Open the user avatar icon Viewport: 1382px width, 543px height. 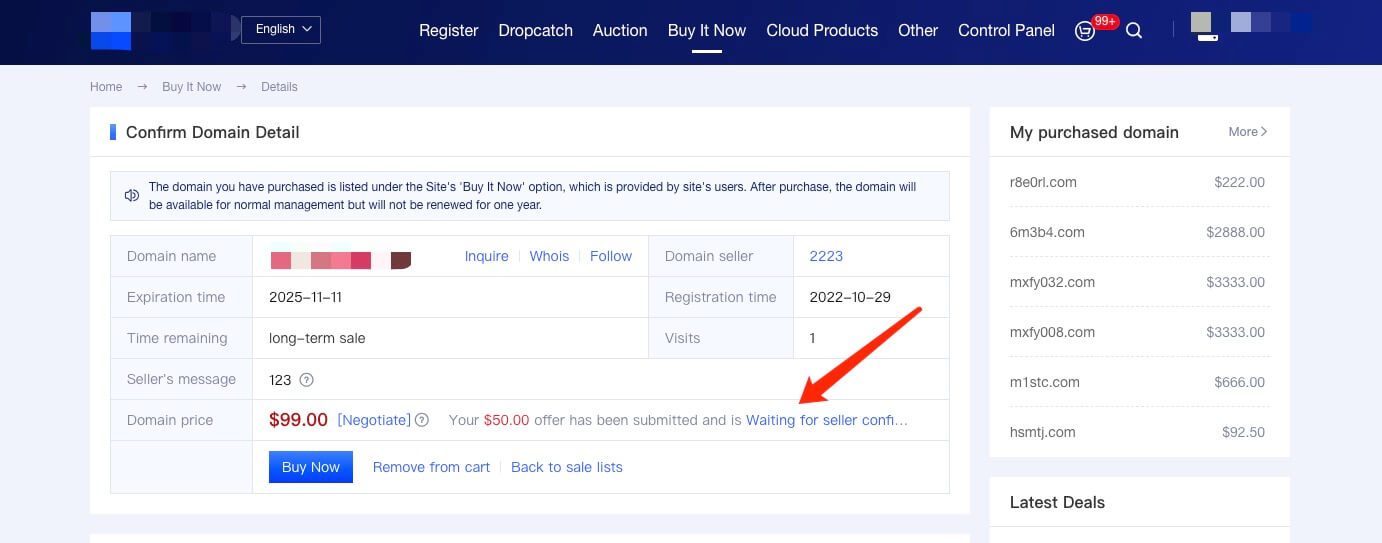(1203, 26)
